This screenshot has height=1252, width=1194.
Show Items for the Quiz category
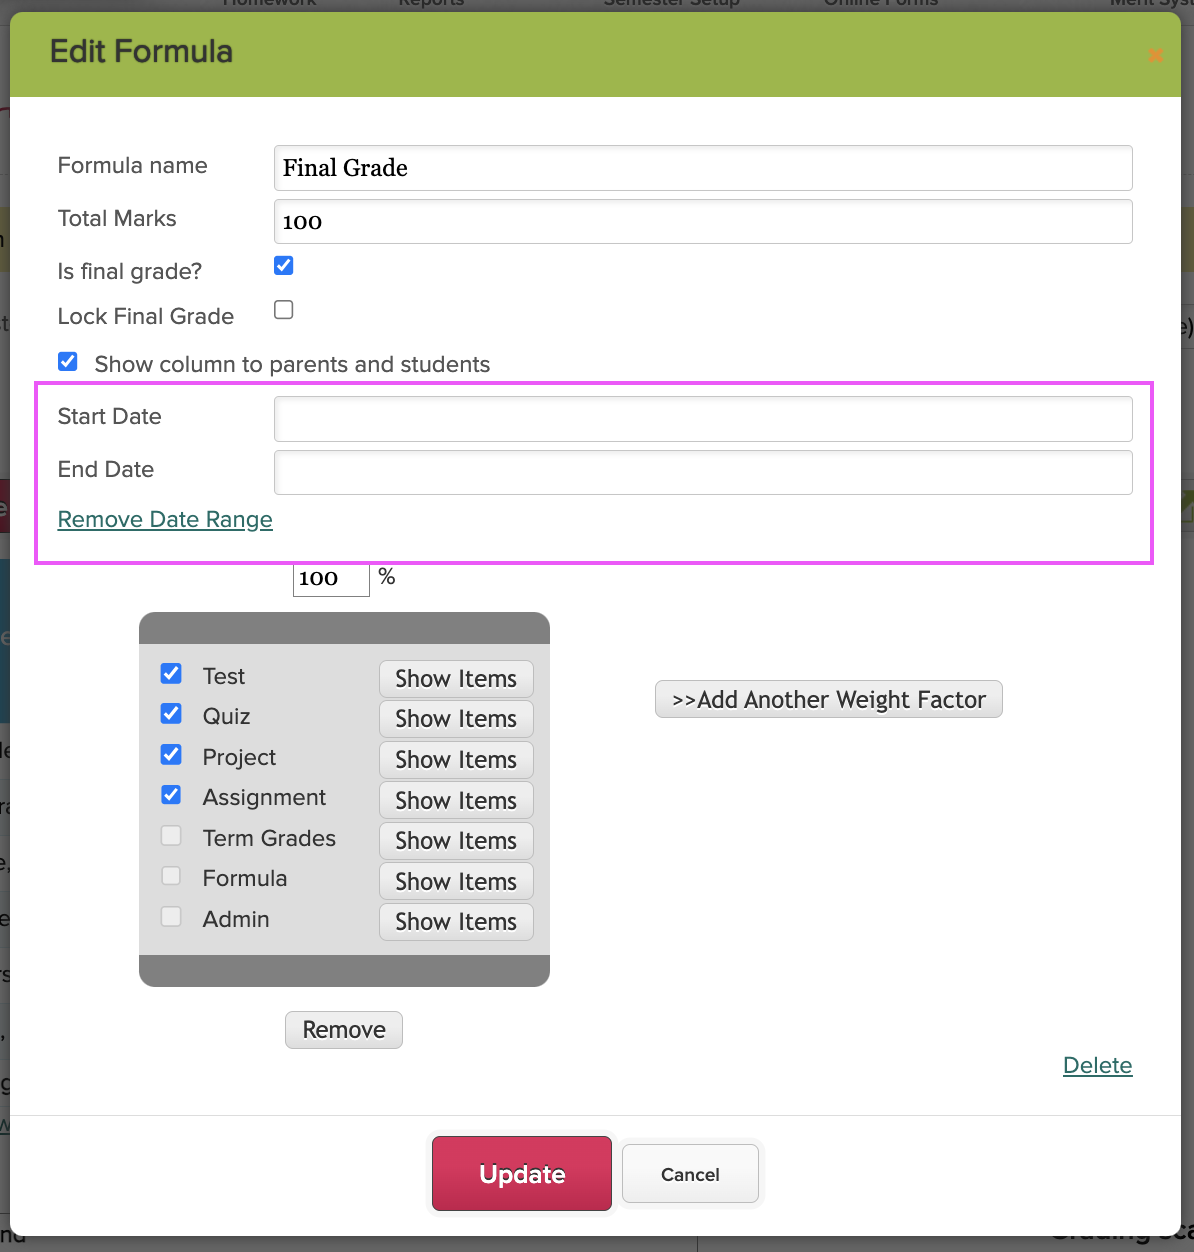click(x=456, y=719)
